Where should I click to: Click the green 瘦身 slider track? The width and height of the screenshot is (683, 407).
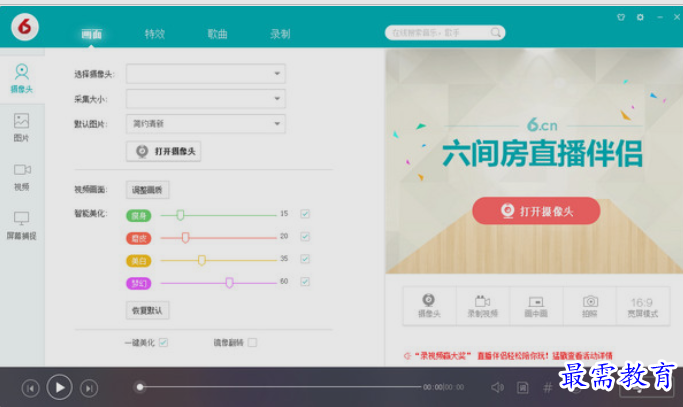click(219, 215)
